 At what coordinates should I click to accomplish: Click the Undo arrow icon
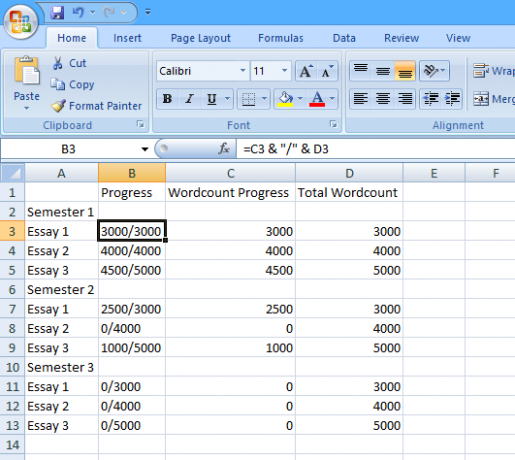[x=78, y=13]
